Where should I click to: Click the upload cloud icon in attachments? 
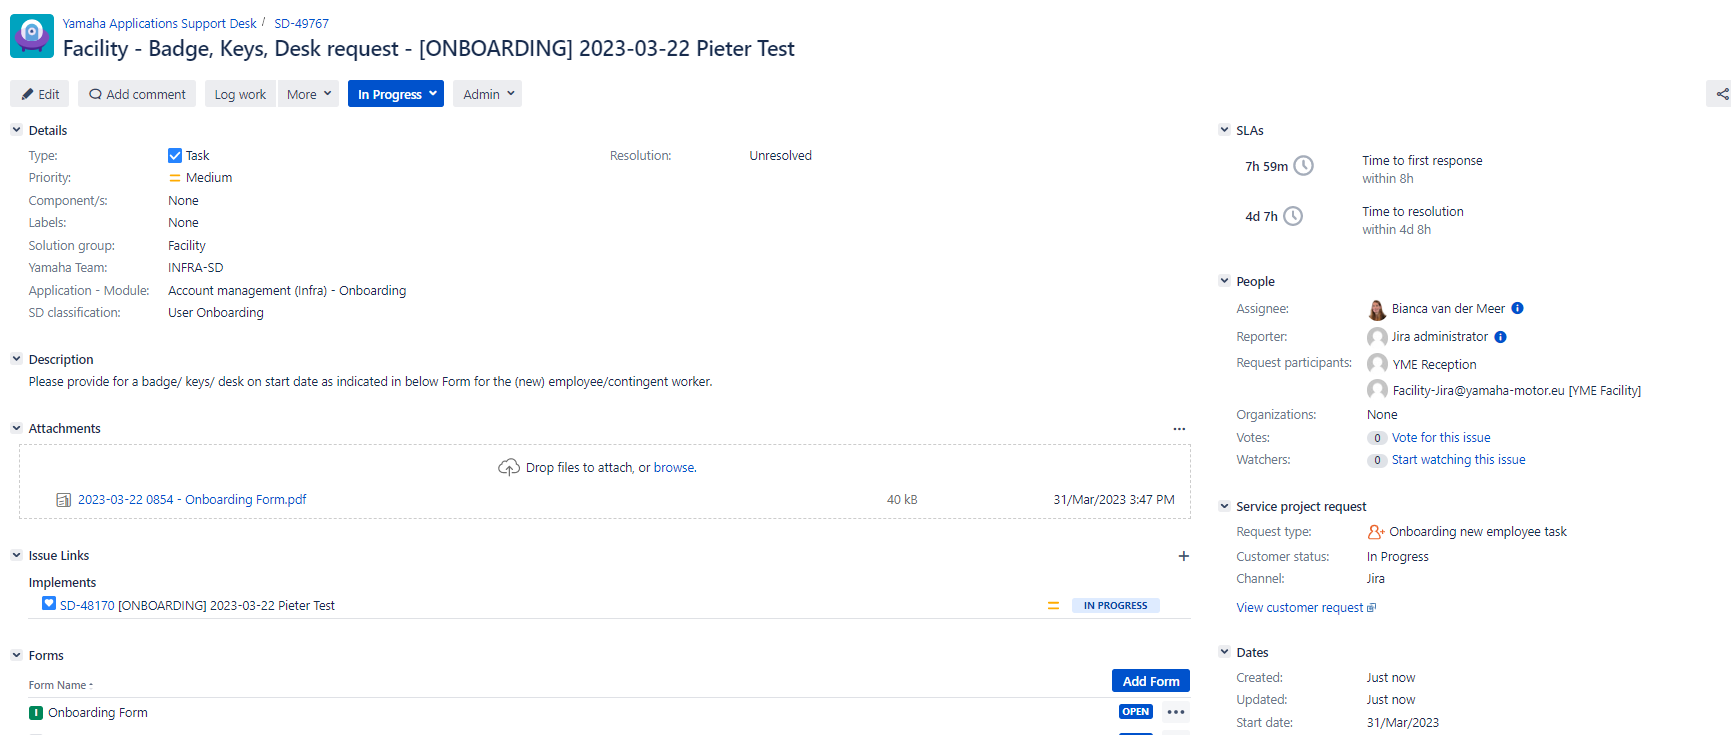pos(509,467)
